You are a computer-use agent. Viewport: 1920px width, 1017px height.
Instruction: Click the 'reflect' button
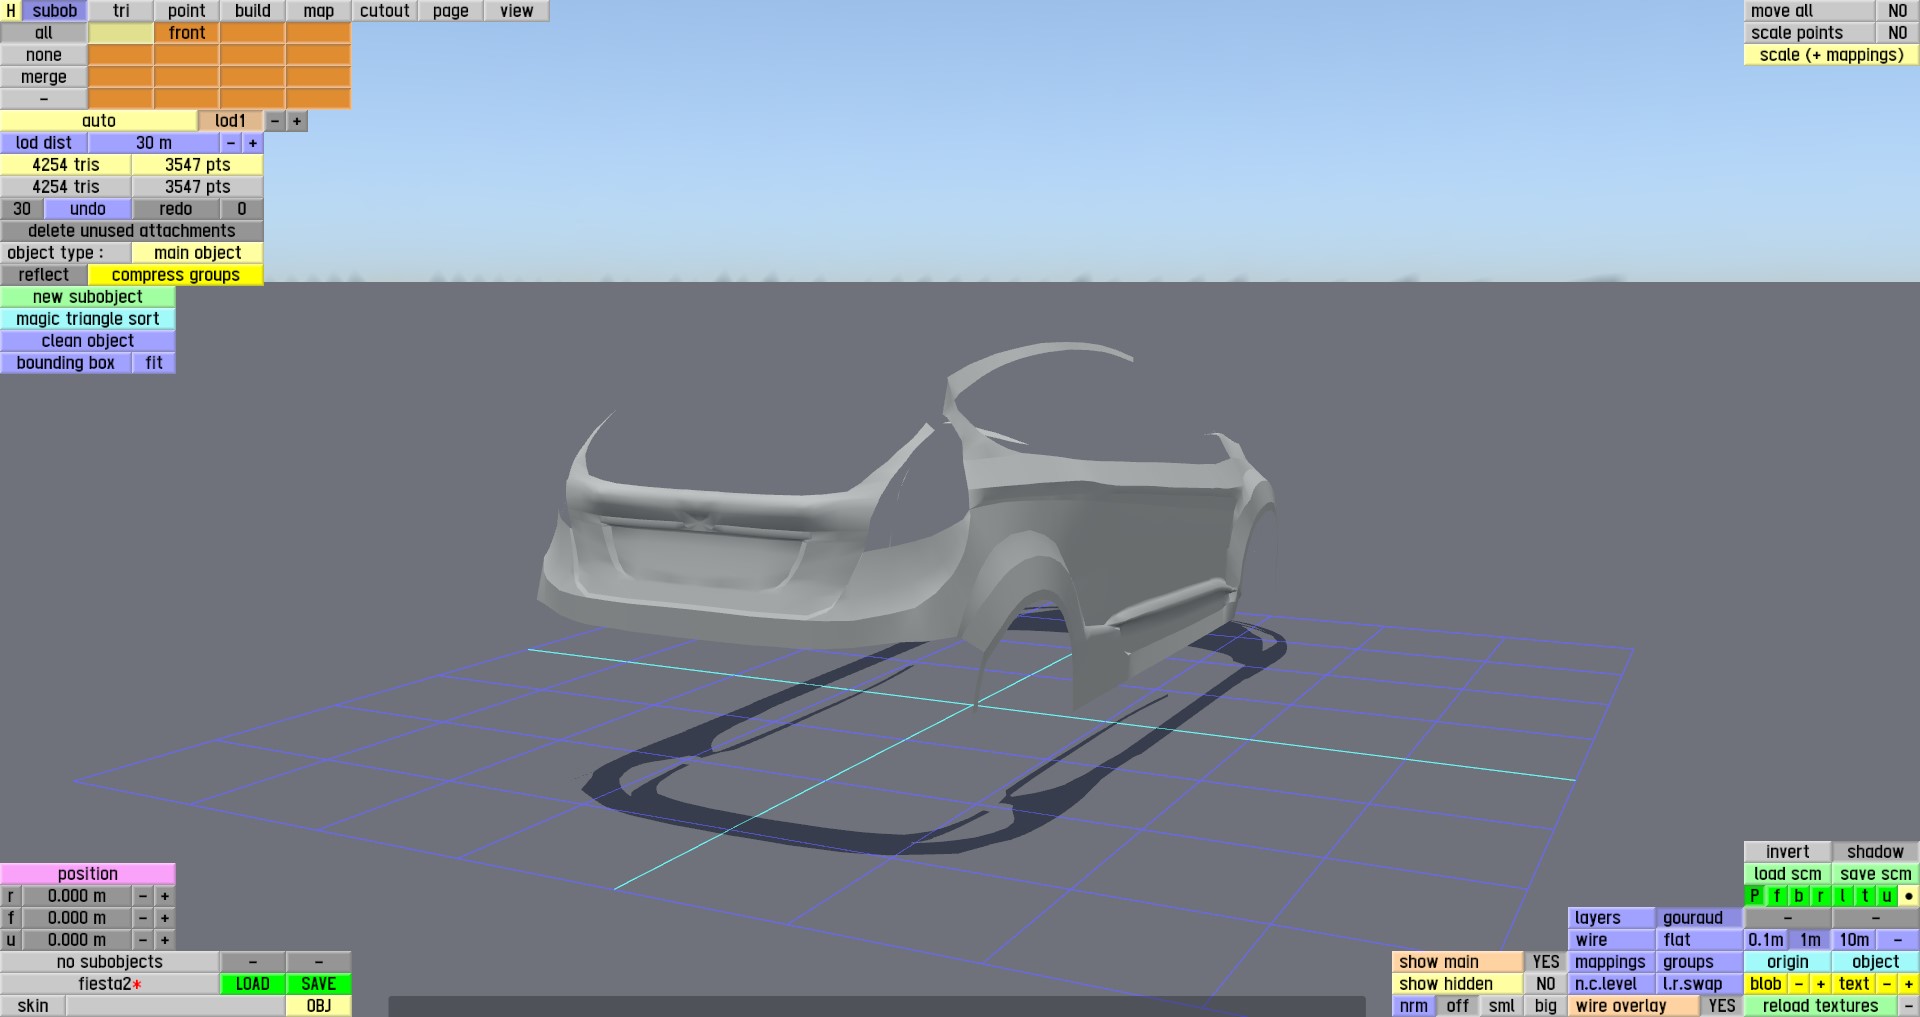click(x=44, y=275)
